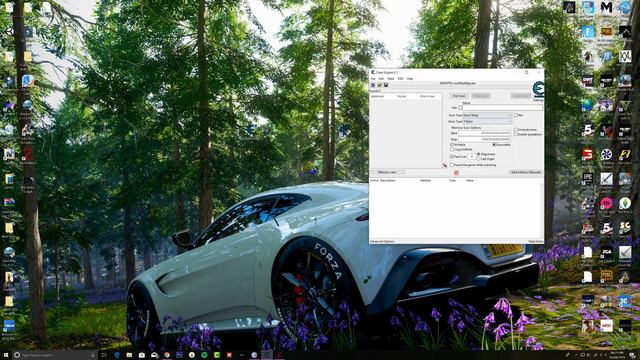Screen dimensions: 640x360
Task: Open the 'SC' desktop shortcut icon
Action: 624,227
